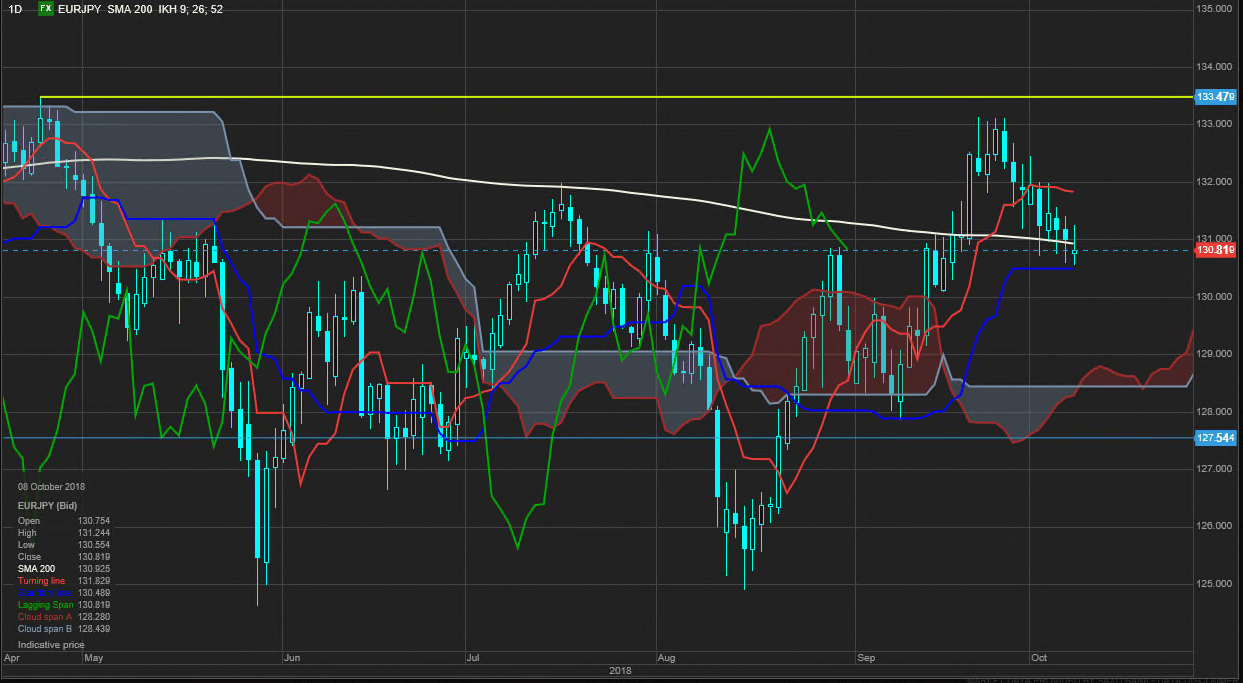Click the Sep label on the time axis
This screenshot has width=1243, height=683.
[866, 659]
